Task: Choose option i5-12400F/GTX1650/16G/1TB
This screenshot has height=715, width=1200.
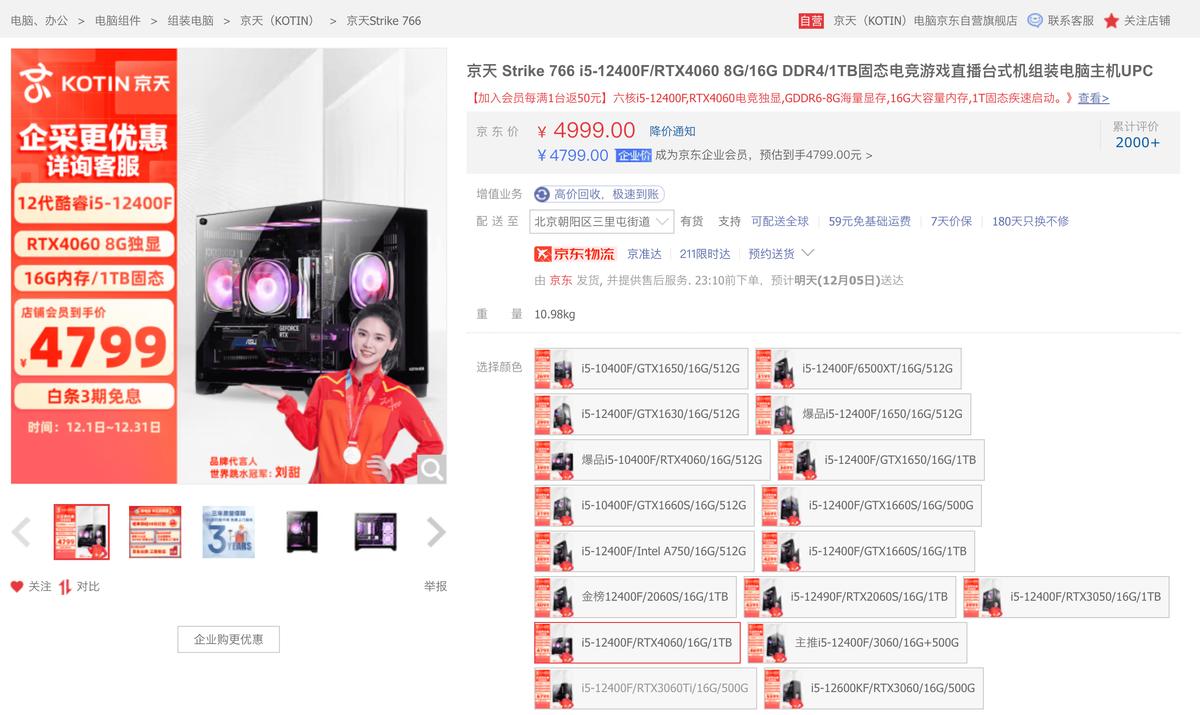Action: [880, 460]
